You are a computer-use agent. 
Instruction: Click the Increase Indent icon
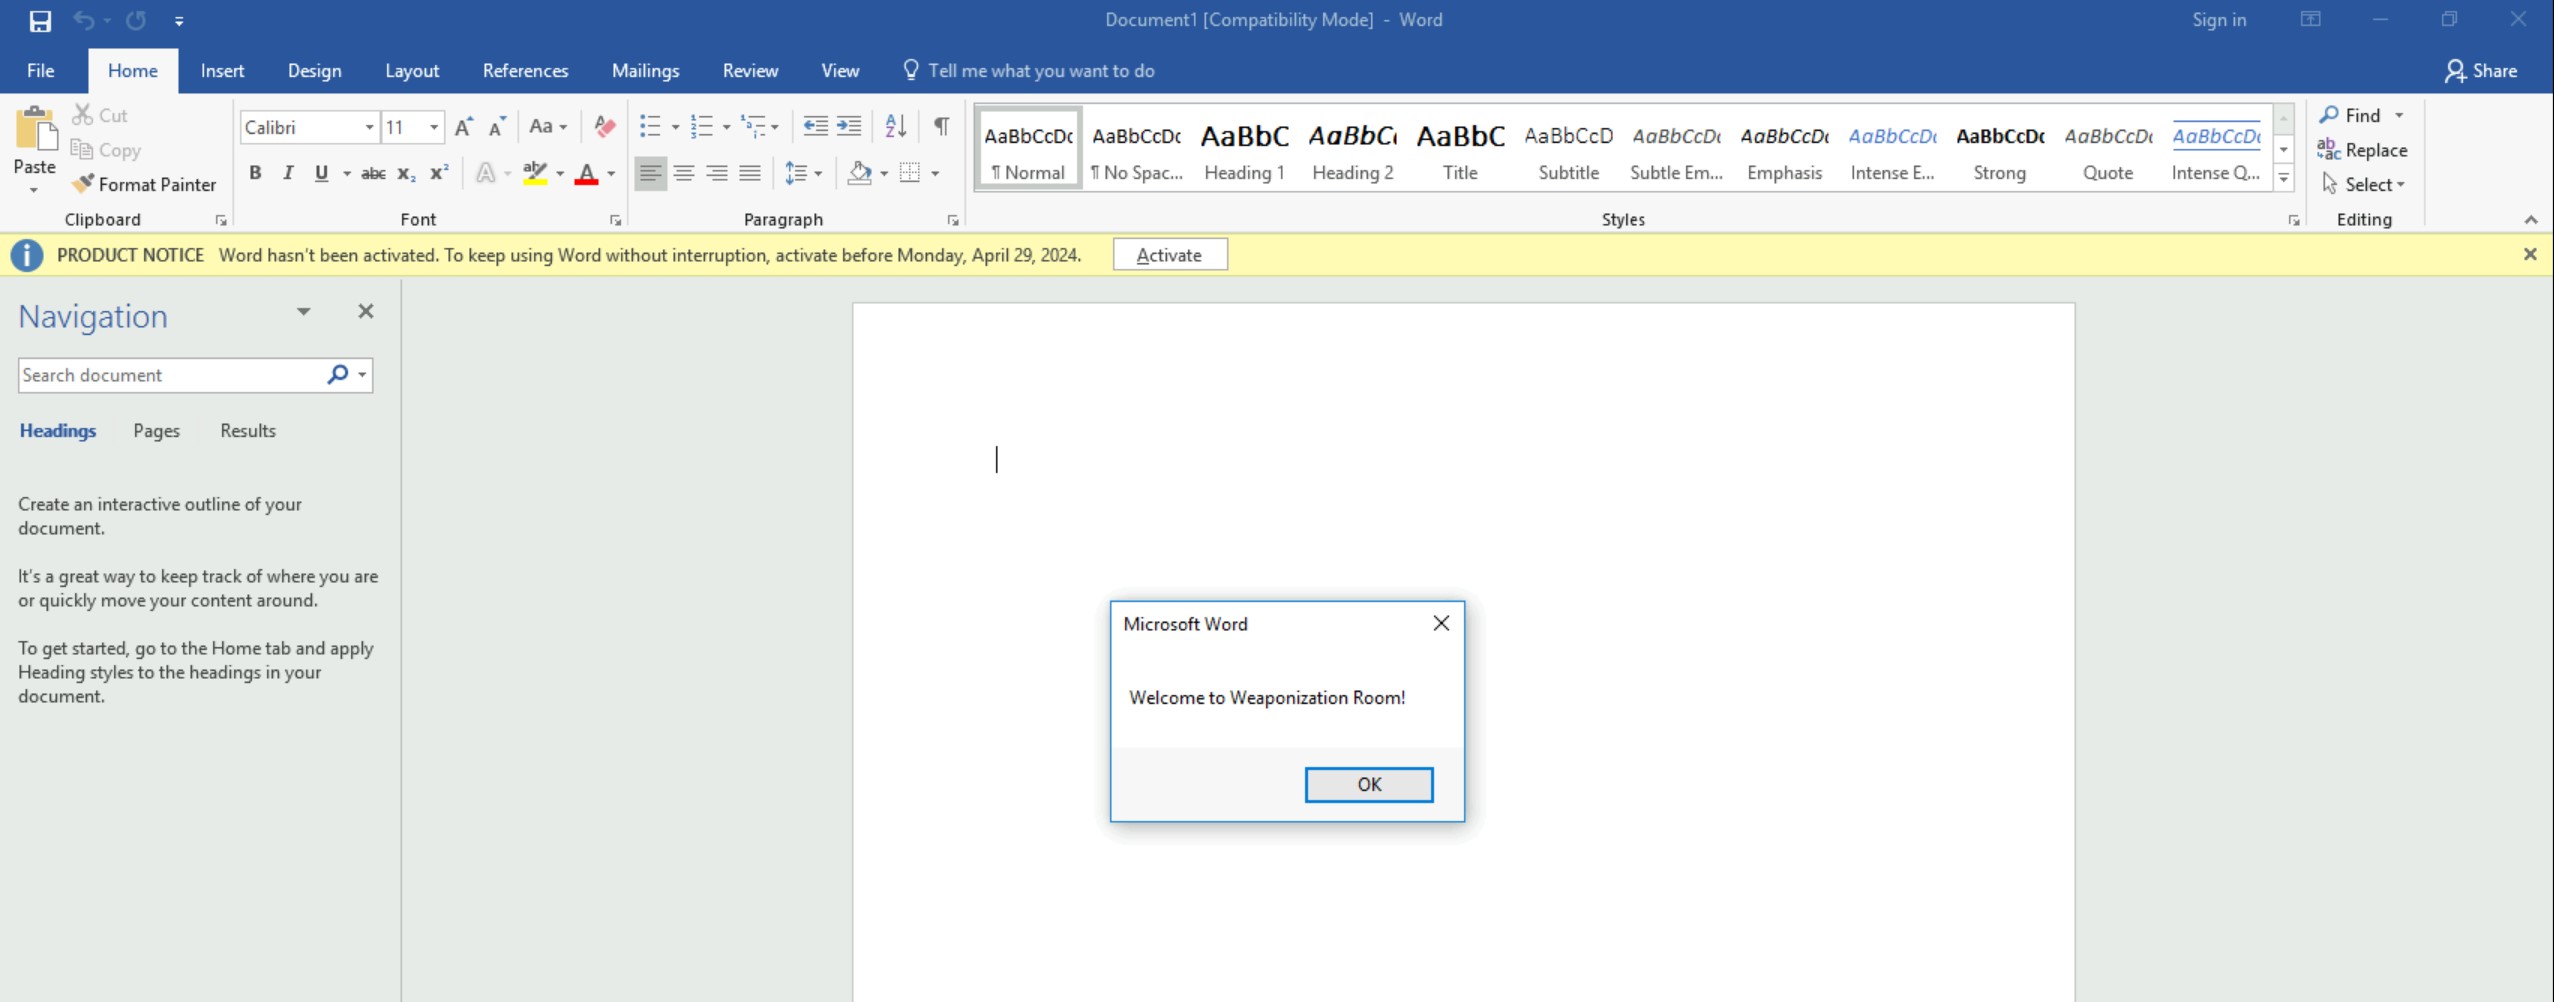tap(849, 127)
